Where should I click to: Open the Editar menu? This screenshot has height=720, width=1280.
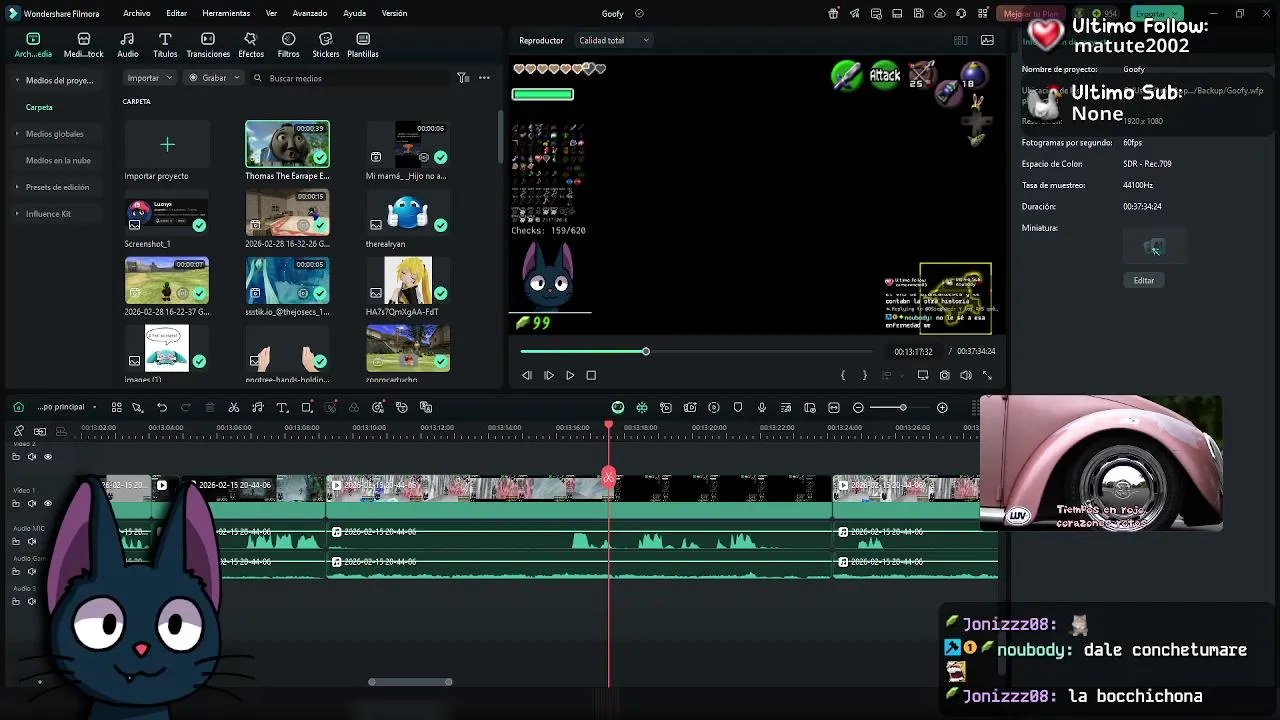tap(177, 13)
